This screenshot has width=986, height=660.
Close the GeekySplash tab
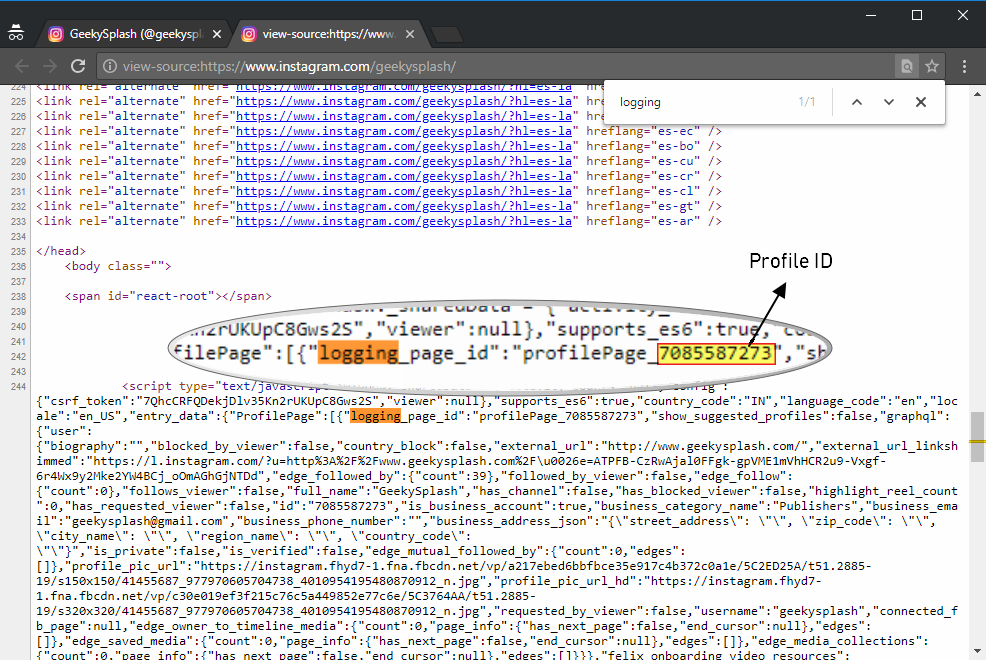[217, 34]
